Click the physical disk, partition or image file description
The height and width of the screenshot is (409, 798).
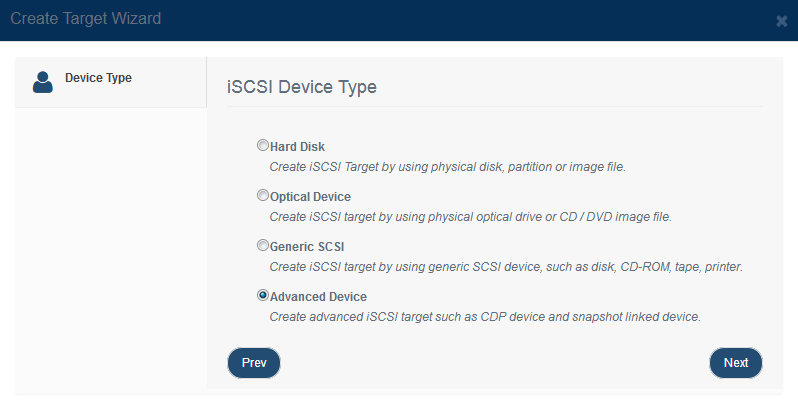[x=448, y=167]
